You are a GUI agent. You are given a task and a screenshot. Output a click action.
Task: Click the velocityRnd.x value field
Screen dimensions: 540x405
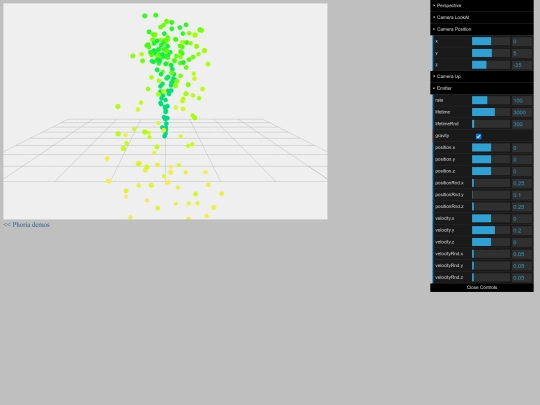[522, 254]
